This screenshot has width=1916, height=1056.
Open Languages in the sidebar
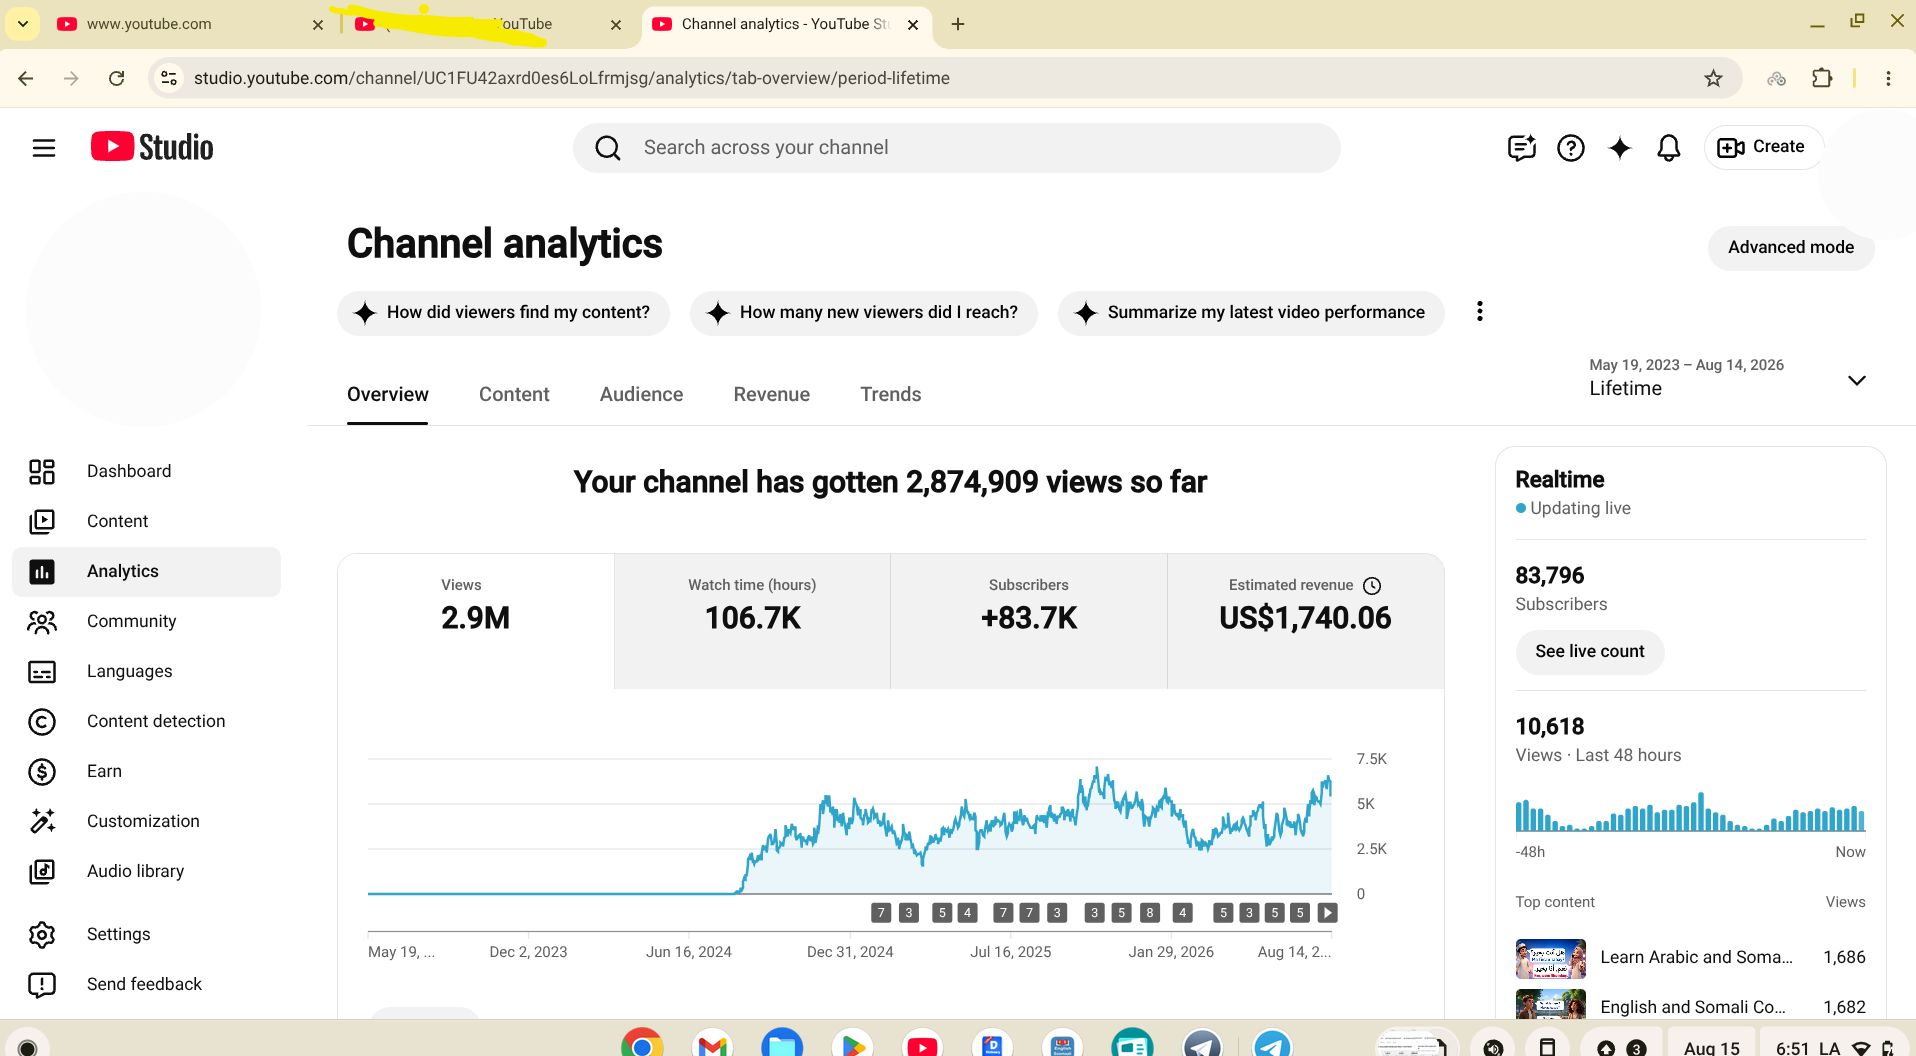[x=146, y=672]
